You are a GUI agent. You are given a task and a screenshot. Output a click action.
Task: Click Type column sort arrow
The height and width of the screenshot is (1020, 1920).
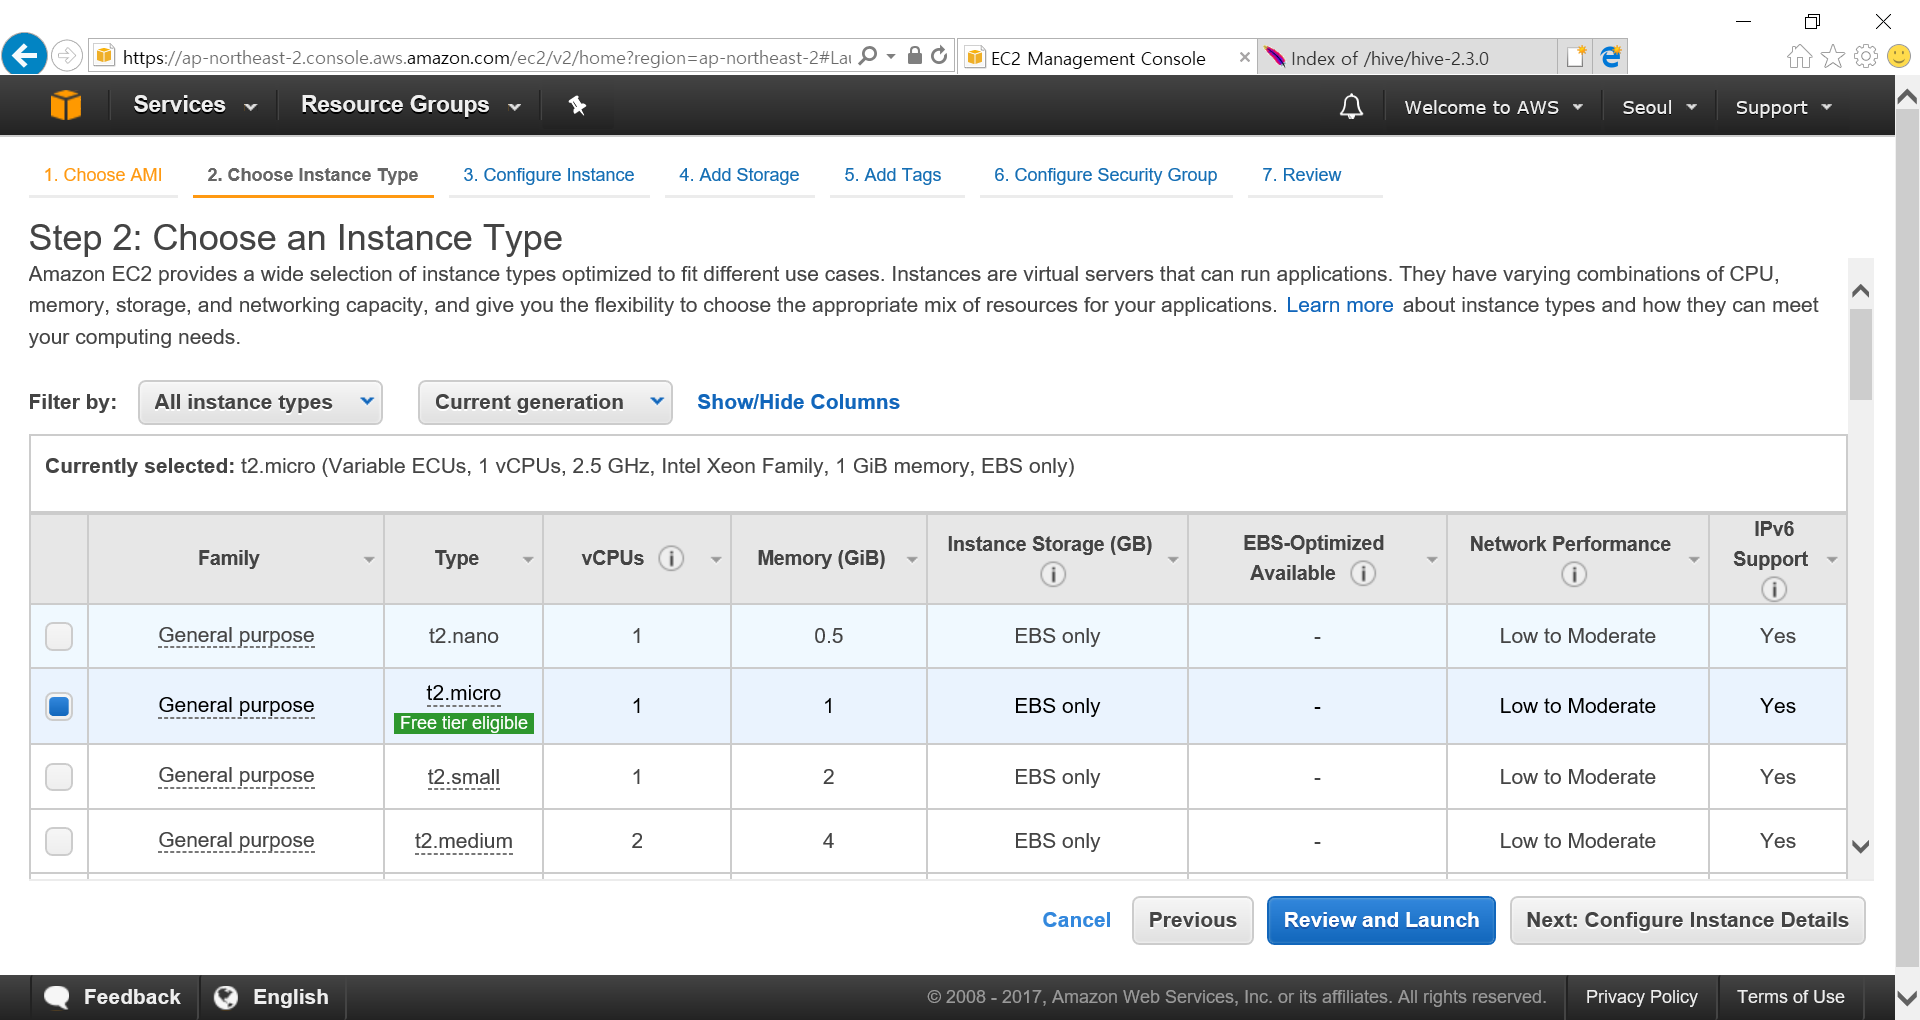[x=528, y=560]
